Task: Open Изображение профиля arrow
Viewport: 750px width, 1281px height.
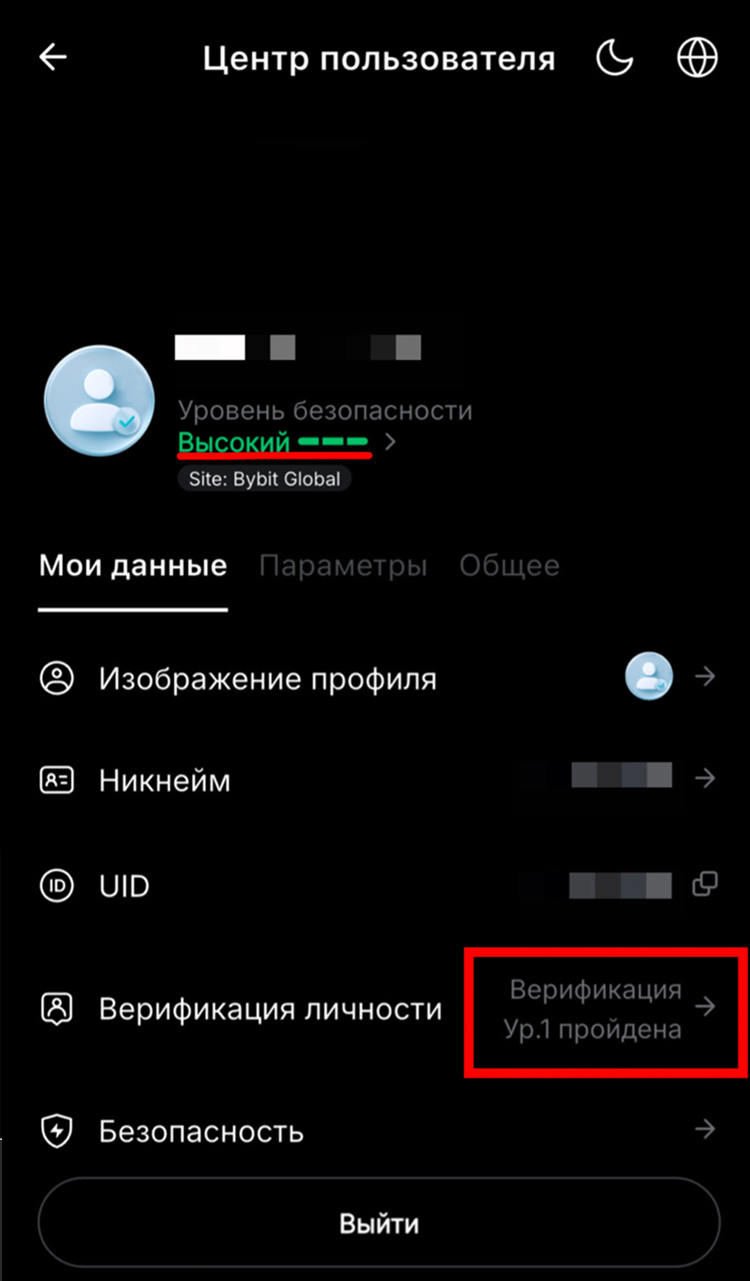Action: tap(706, 677)
